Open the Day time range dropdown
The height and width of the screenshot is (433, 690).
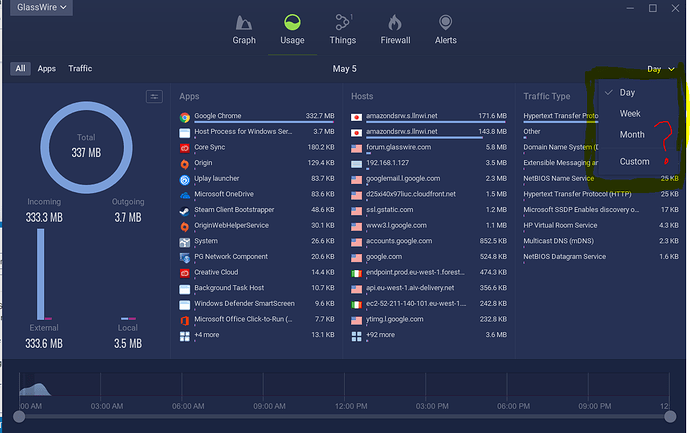pos(659,69)
